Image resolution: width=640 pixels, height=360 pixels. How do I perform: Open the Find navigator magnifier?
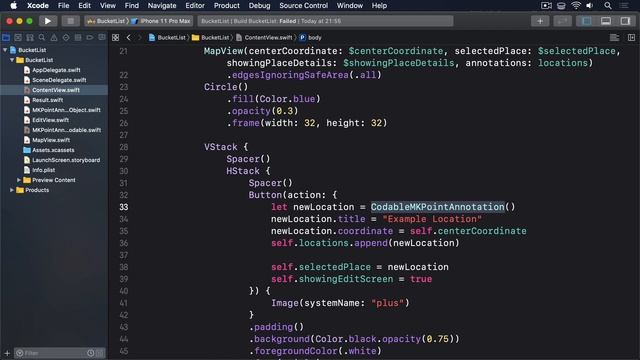(x=42, y=38)
